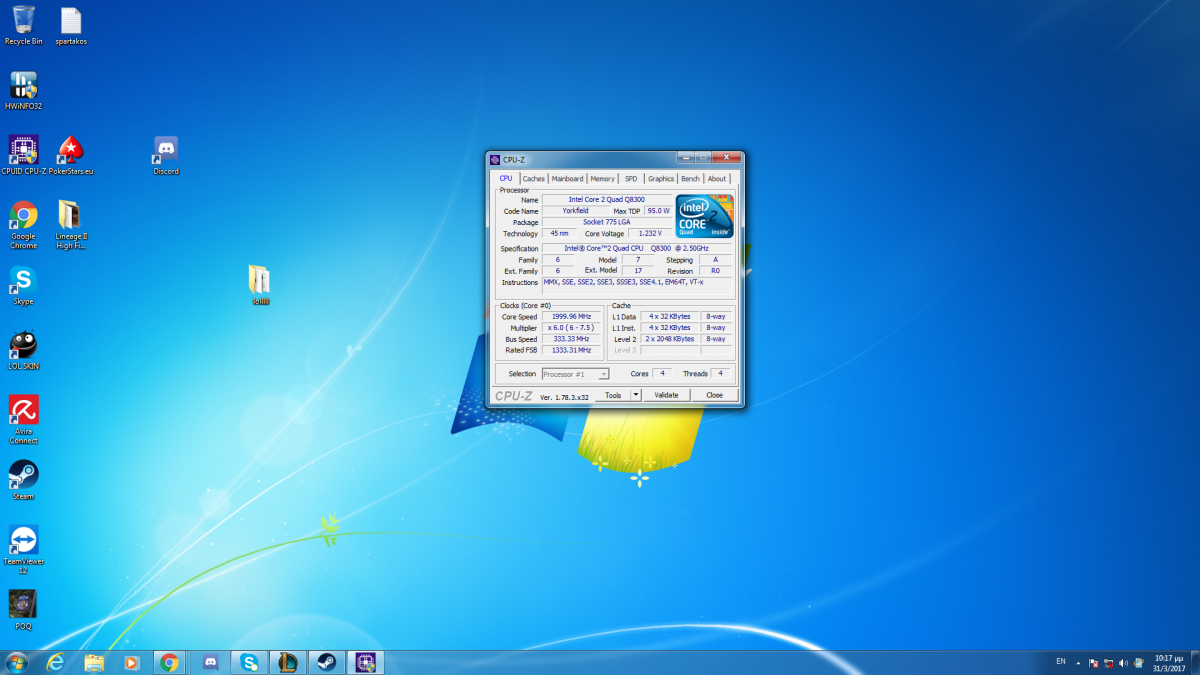
Task: Click the Rated FSB value 1333.31 MHz
Action: pos(572,350)
